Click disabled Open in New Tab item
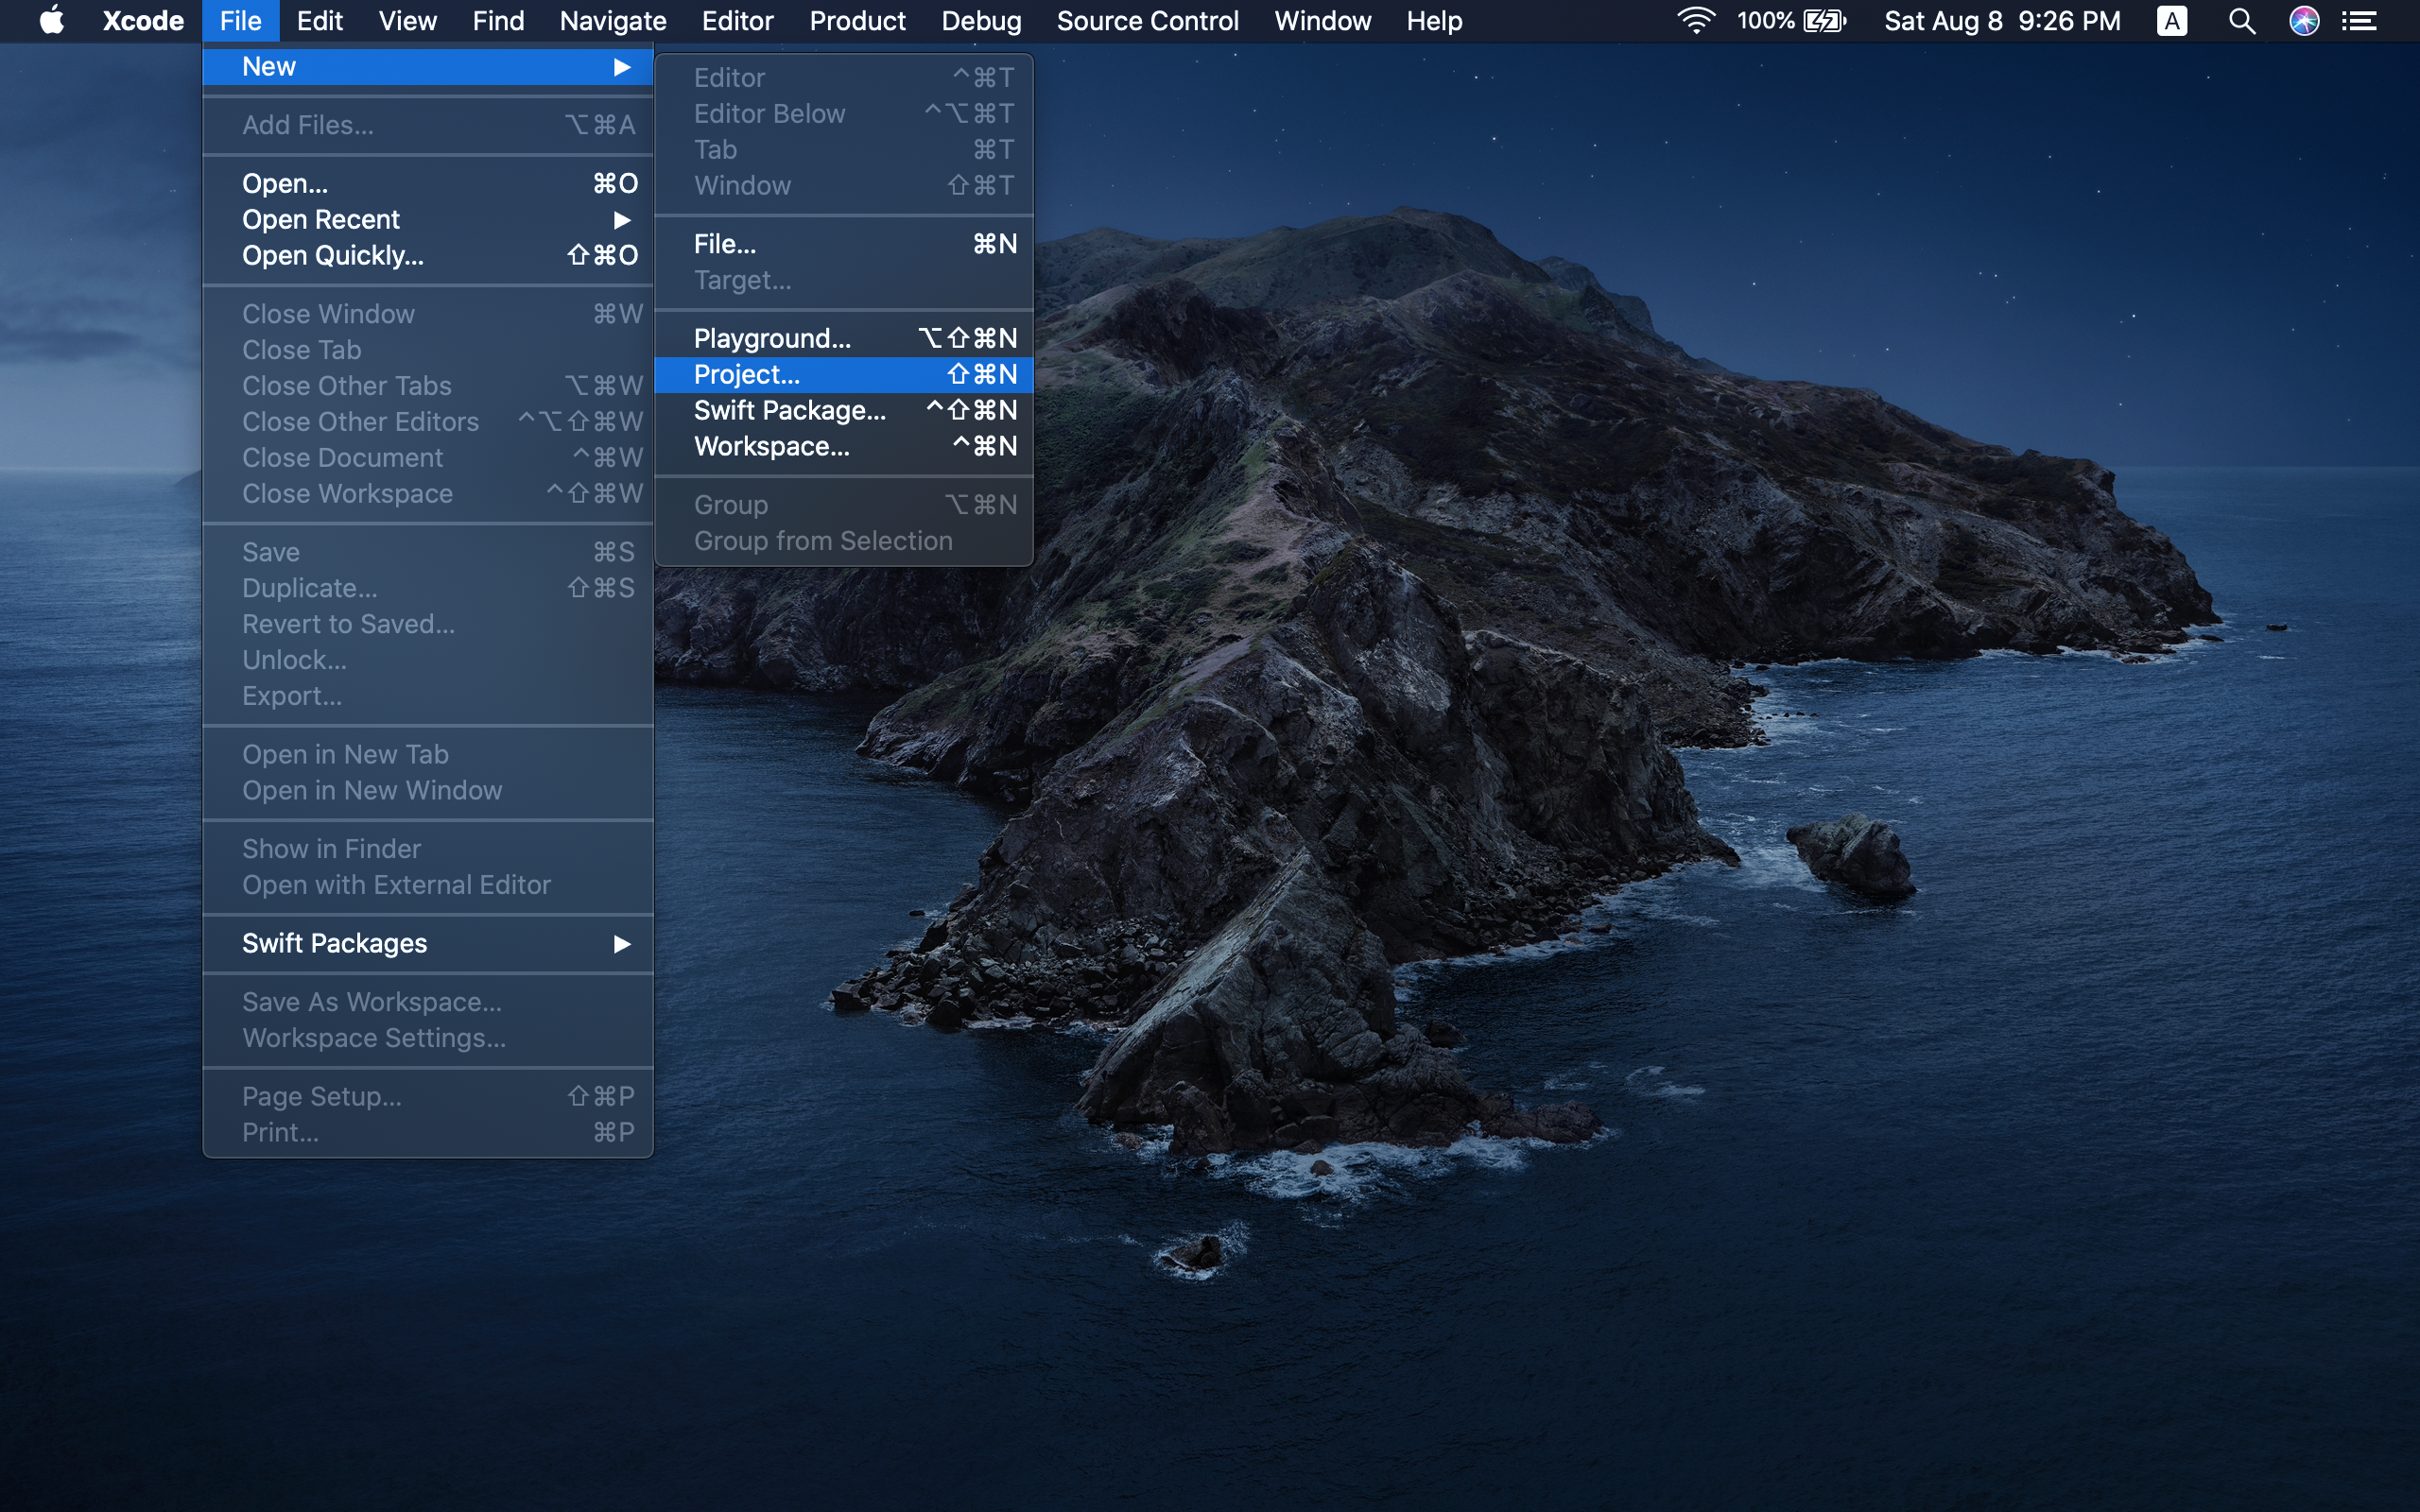 pos(428,755)
